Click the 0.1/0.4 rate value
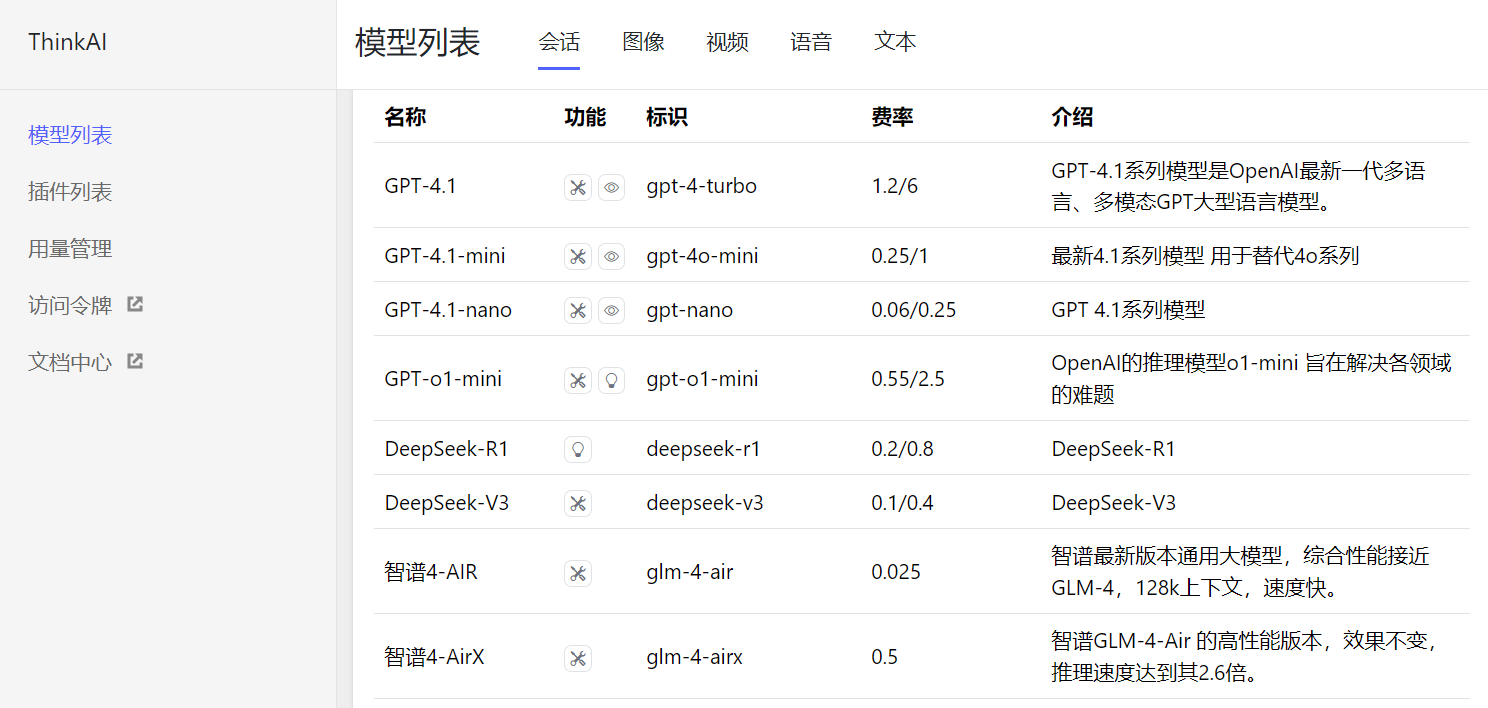The image size is (1488, 708). click(902, 503)
